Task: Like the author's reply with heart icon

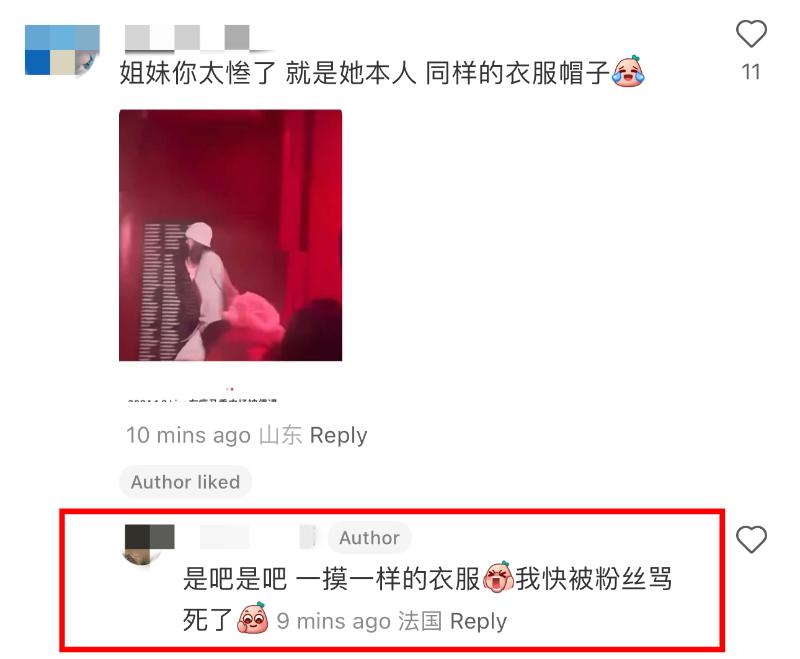Action: coord(751,539)
